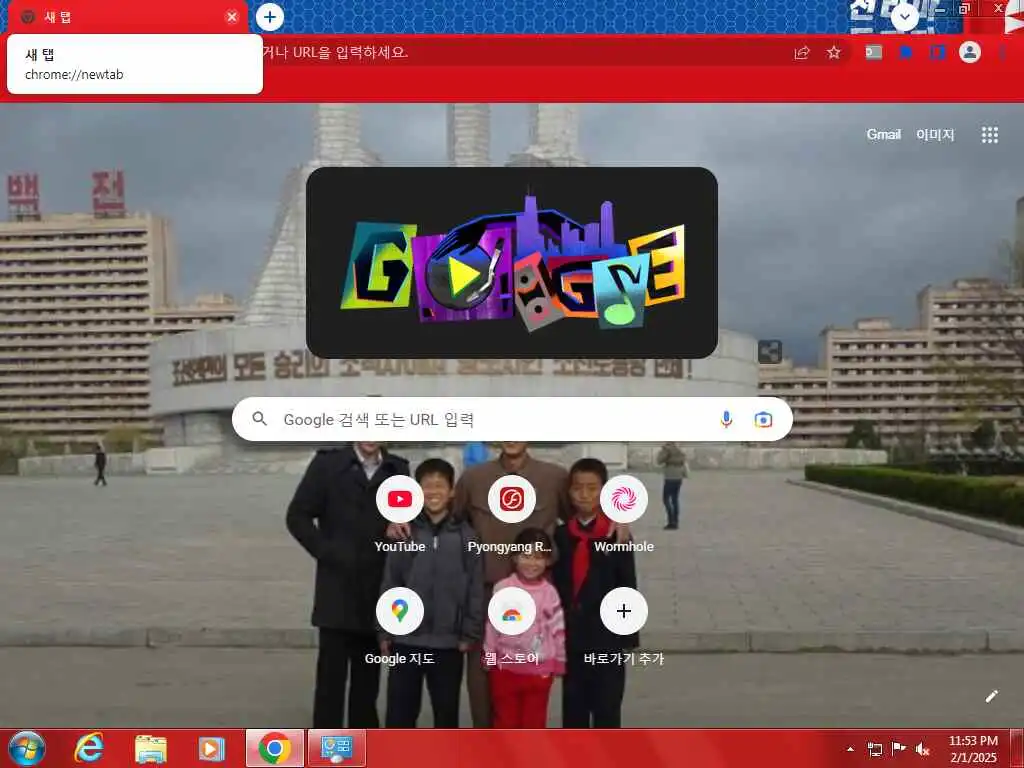The height and width of the screenshot is (768, 1024).
Task: Launch Internet Explorer from taskbar
Action: tap(89, 748)
